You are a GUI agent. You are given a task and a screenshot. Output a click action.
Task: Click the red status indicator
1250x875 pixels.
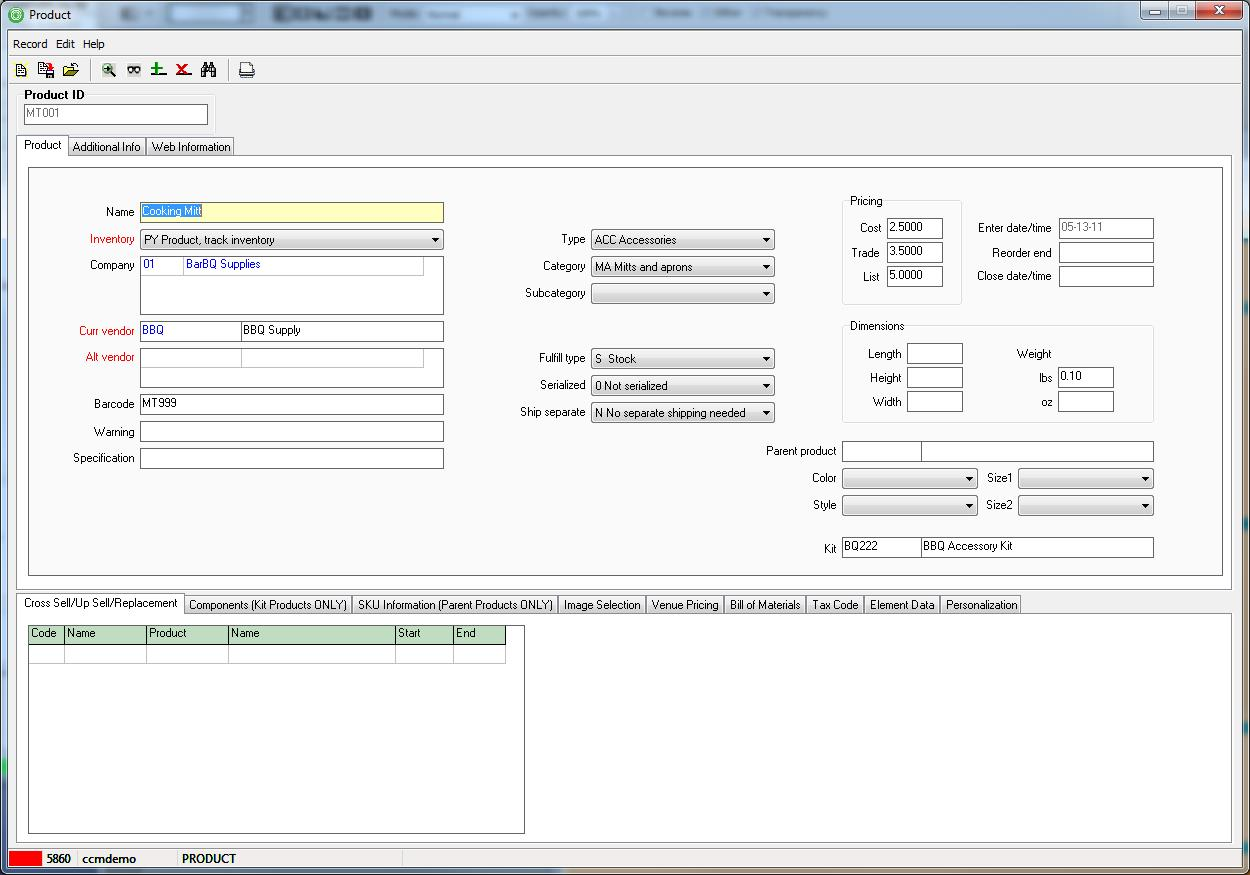click(26, 859)
